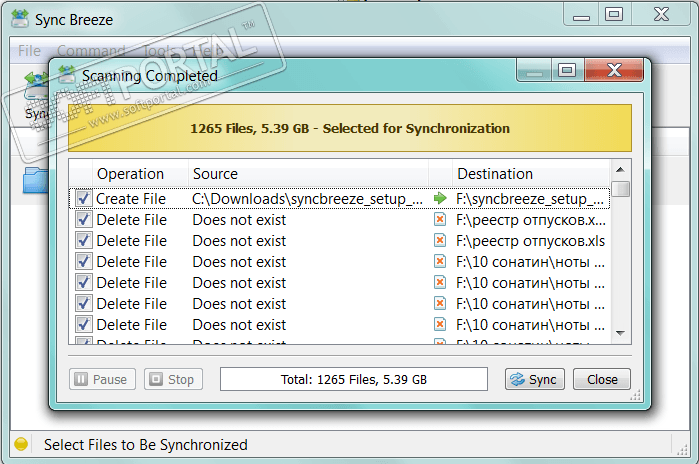Toggle checkbox of second Delete File row
Screen dimensions: 699x464
pyautogui.click(x=83, y=241)
